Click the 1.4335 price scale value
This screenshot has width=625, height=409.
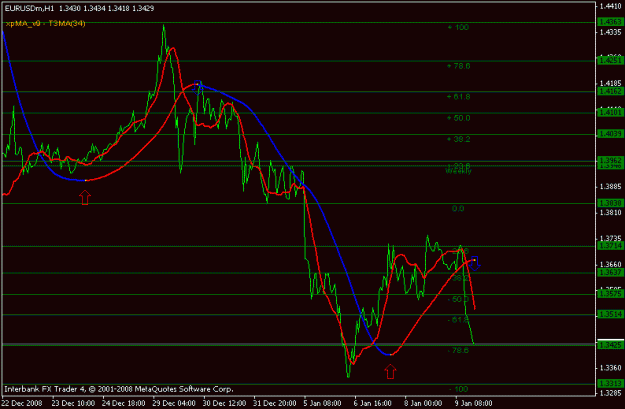point(610,32)
